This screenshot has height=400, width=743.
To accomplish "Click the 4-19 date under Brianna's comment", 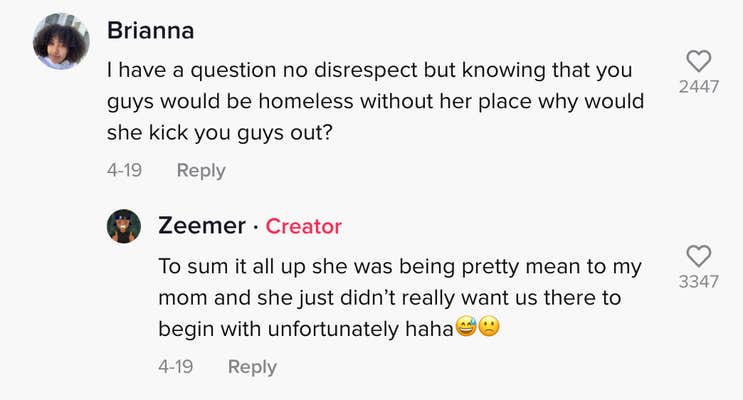I will coord(124,171).
